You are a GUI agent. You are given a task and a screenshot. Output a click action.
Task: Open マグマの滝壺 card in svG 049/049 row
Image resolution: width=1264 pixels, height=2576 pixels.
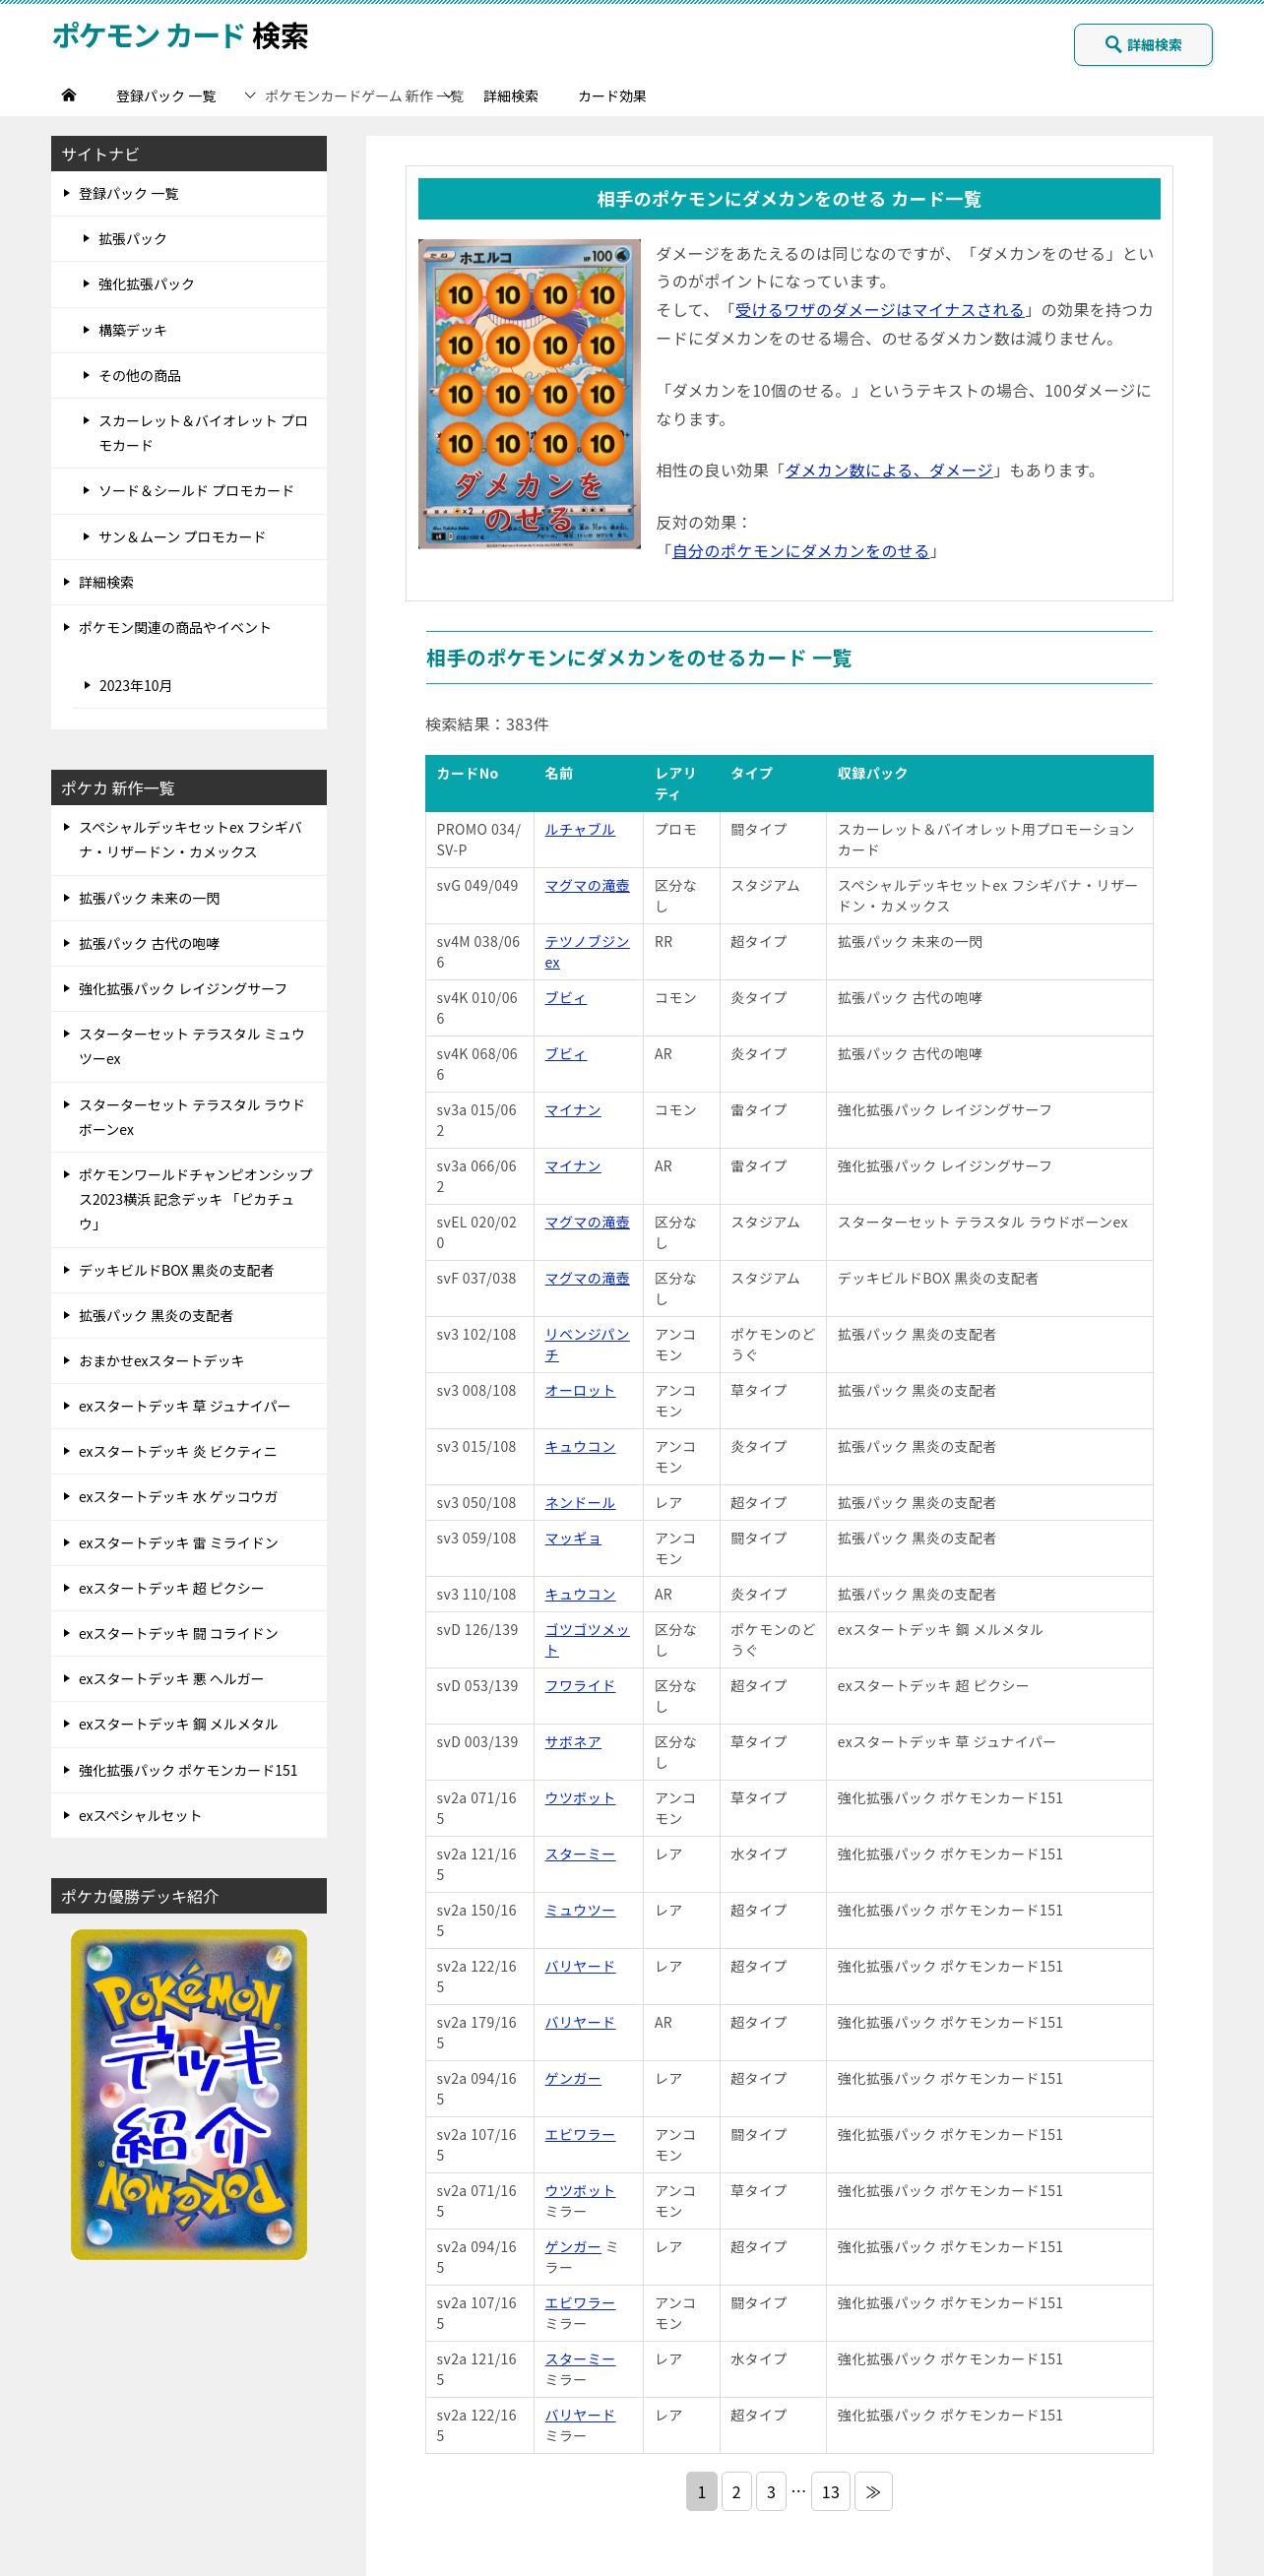coord(587,886)
